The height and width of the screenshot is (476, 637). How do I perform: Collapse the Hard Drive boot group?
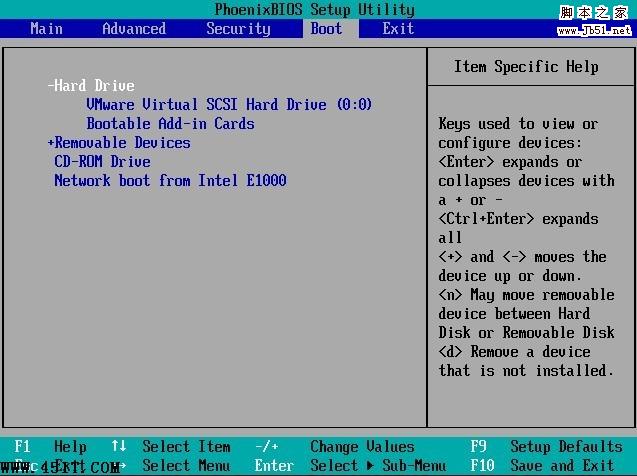(91, 86)
